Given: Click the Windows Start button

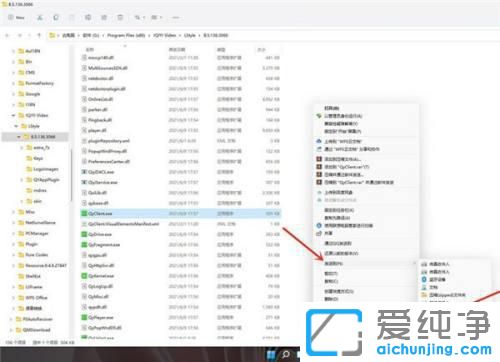Looking at the screenshot, I should pyautogui.click(x=271, y=355).
